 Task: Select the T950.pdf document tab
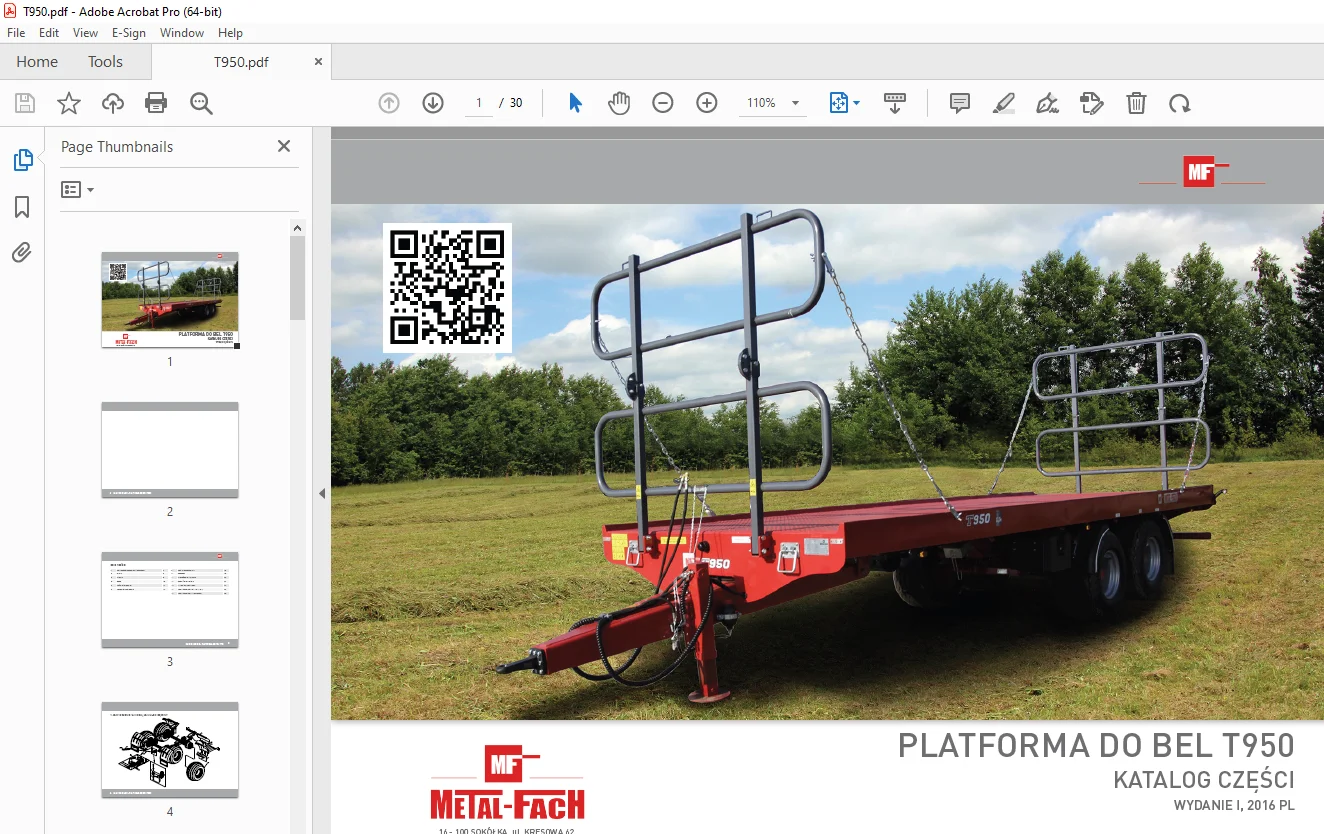[x=241, y=62]
